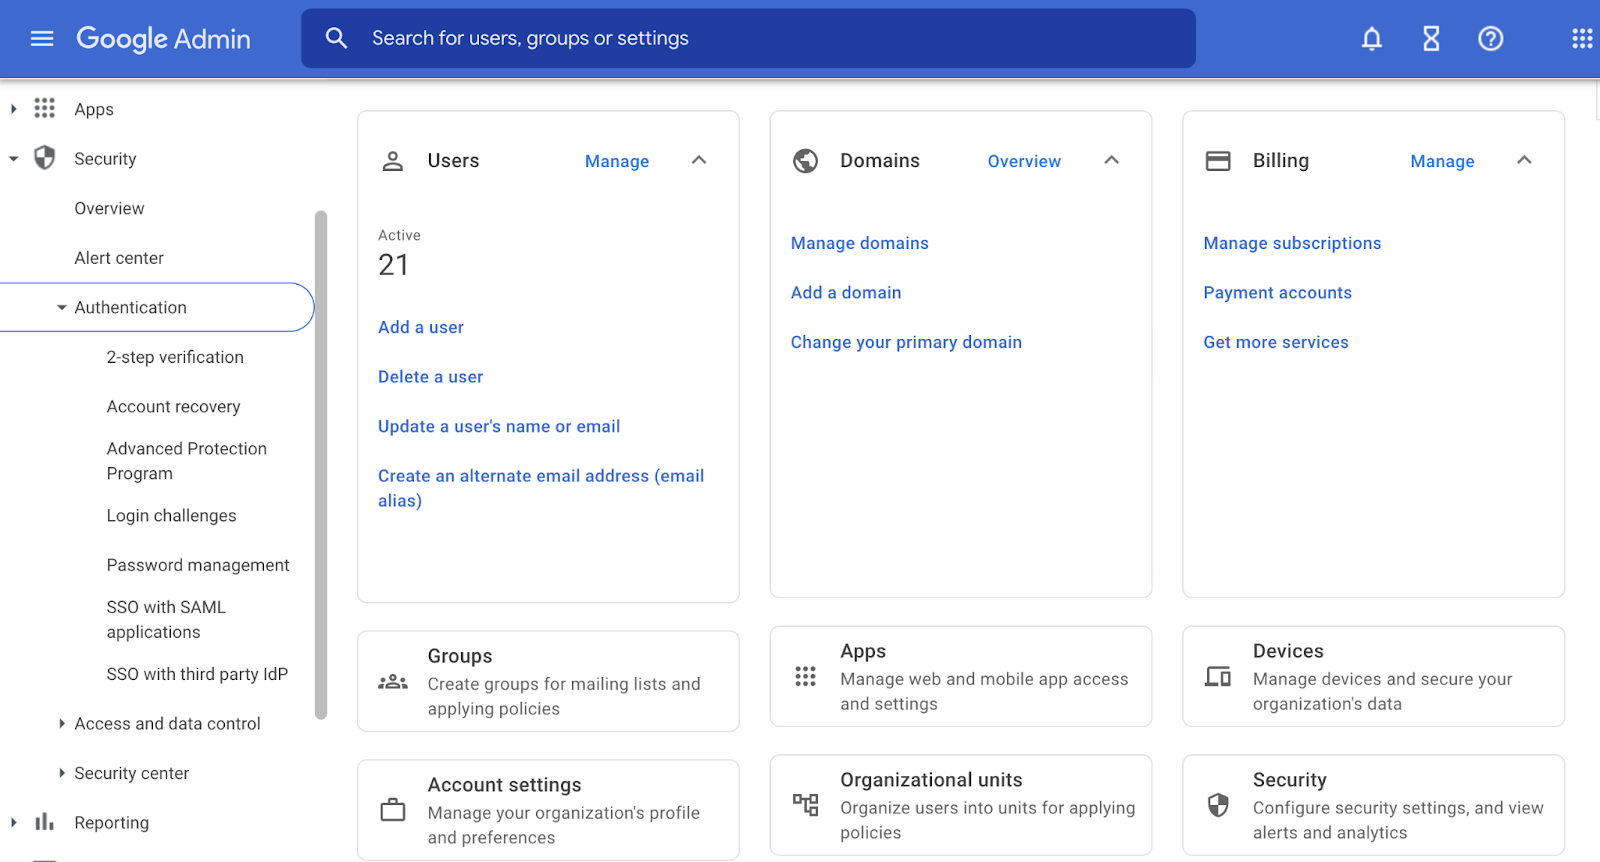Image resolution: width=1600 pixels, height=862 pixels.
Task: Click the Reporting bar chart icon
Action: [45, 822]
